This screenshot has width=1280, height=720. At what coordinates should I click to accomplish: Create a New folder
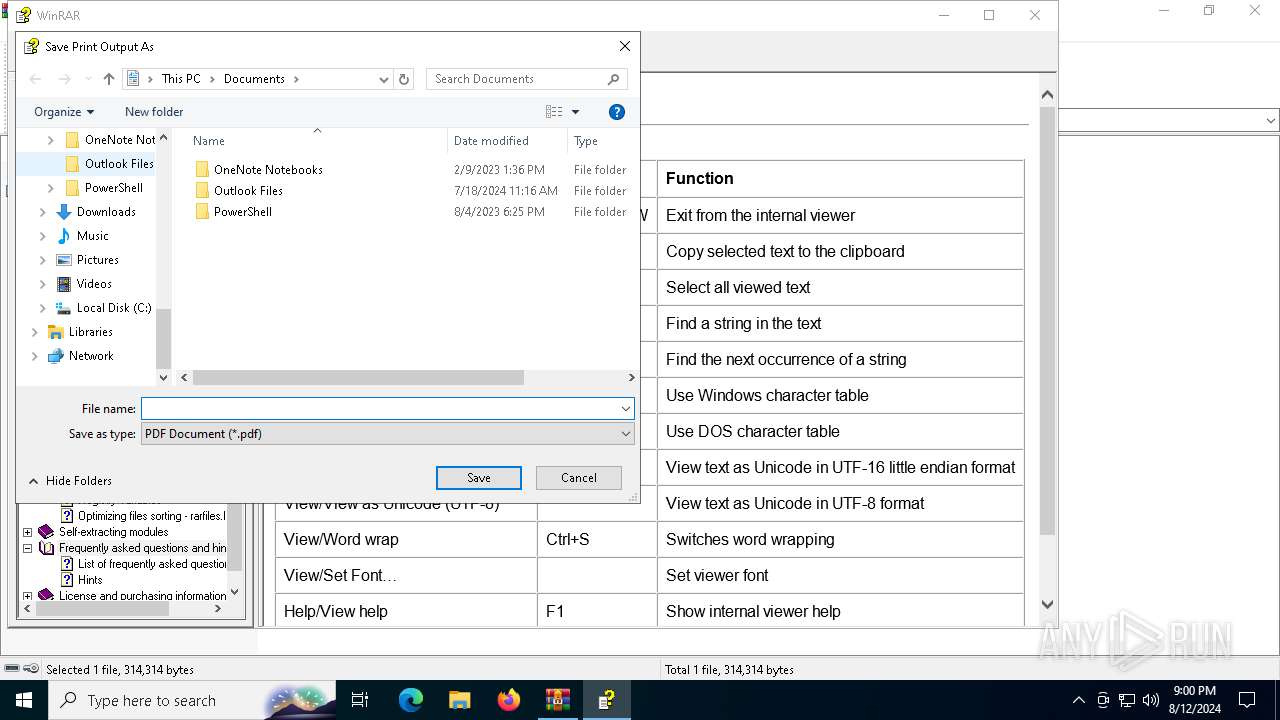pos(154,112)
